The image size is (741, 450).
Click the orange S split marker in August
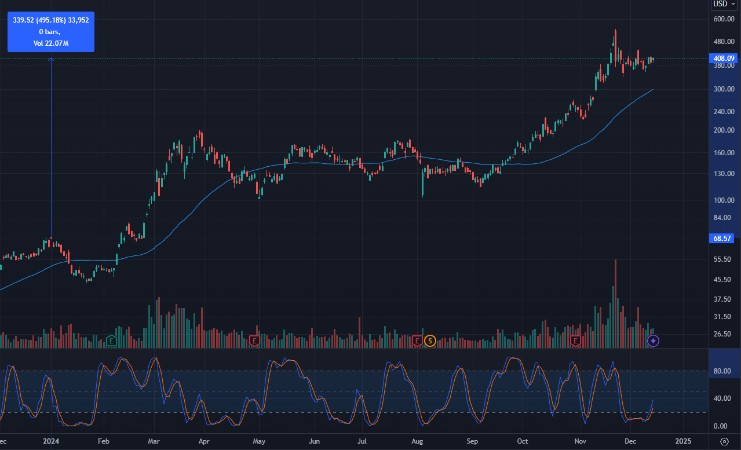point(429,341)
